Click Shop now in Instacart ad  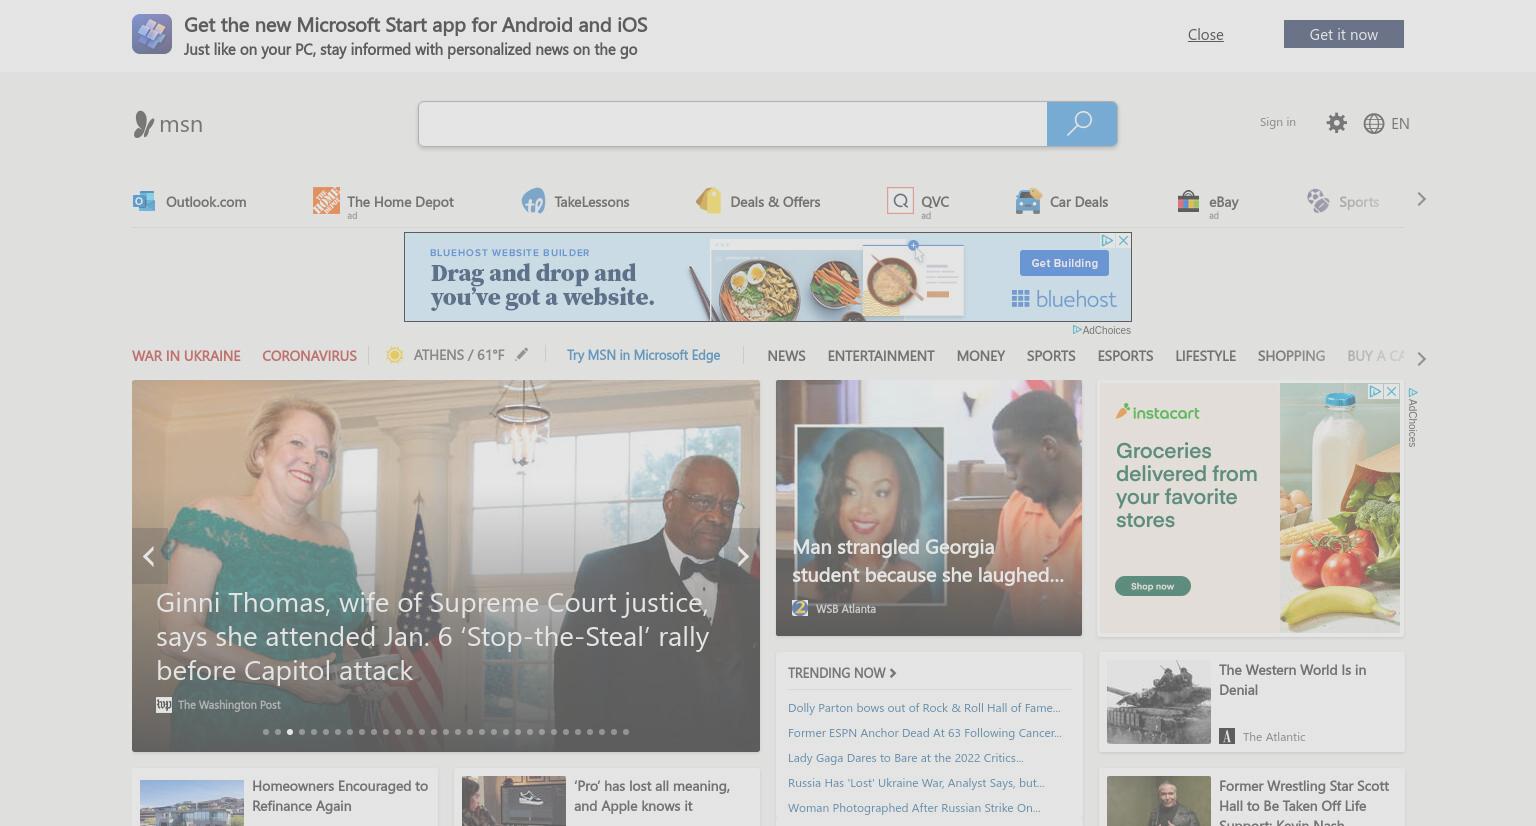point(1152,586)
